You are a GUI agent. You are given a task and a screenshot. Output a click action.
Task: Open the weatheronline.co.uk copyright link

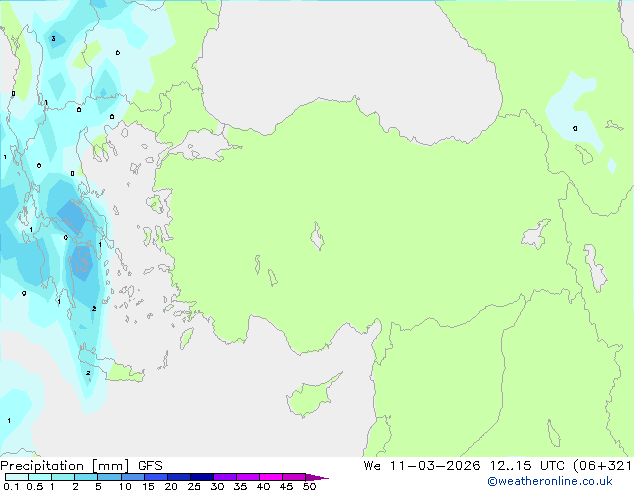tap(550, 481)
